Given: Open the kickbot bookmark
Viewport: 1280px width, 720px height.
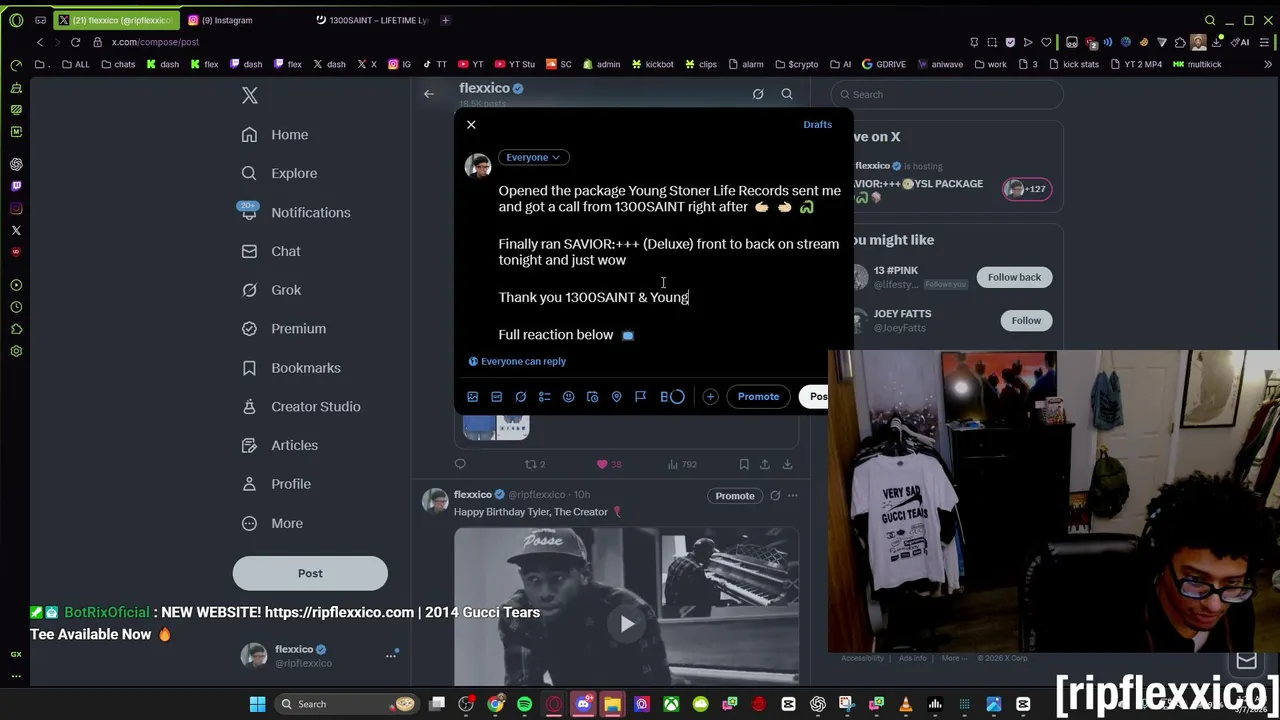Looking at the screenshot, I should [x=653, y=64].
